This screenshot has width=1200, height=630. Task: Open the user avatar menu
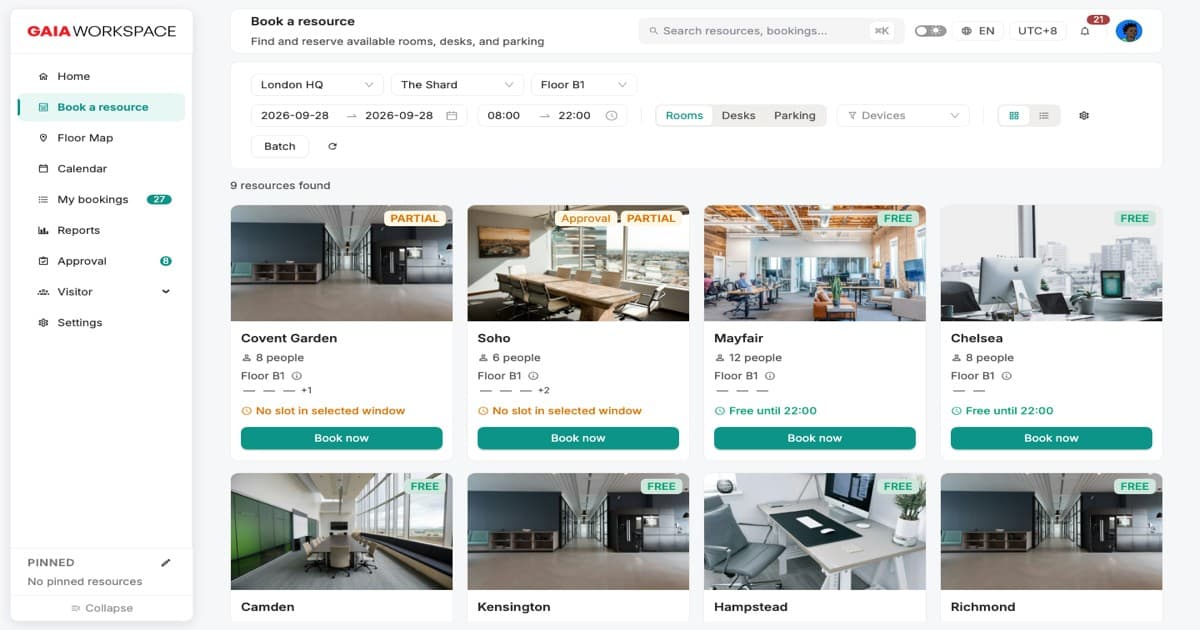[1129, 31]
